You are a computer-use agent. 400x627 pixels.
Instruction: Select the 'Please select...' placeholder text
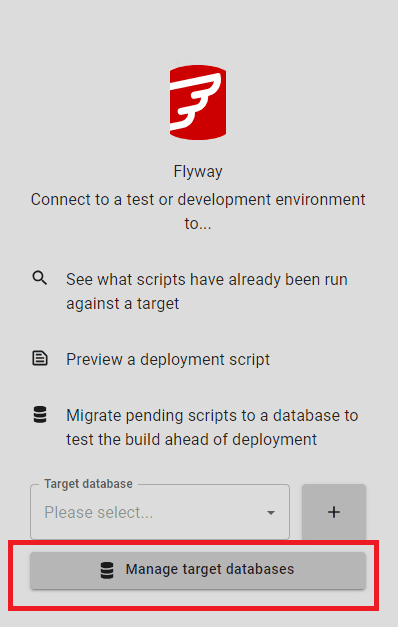(x=98, y=513)
